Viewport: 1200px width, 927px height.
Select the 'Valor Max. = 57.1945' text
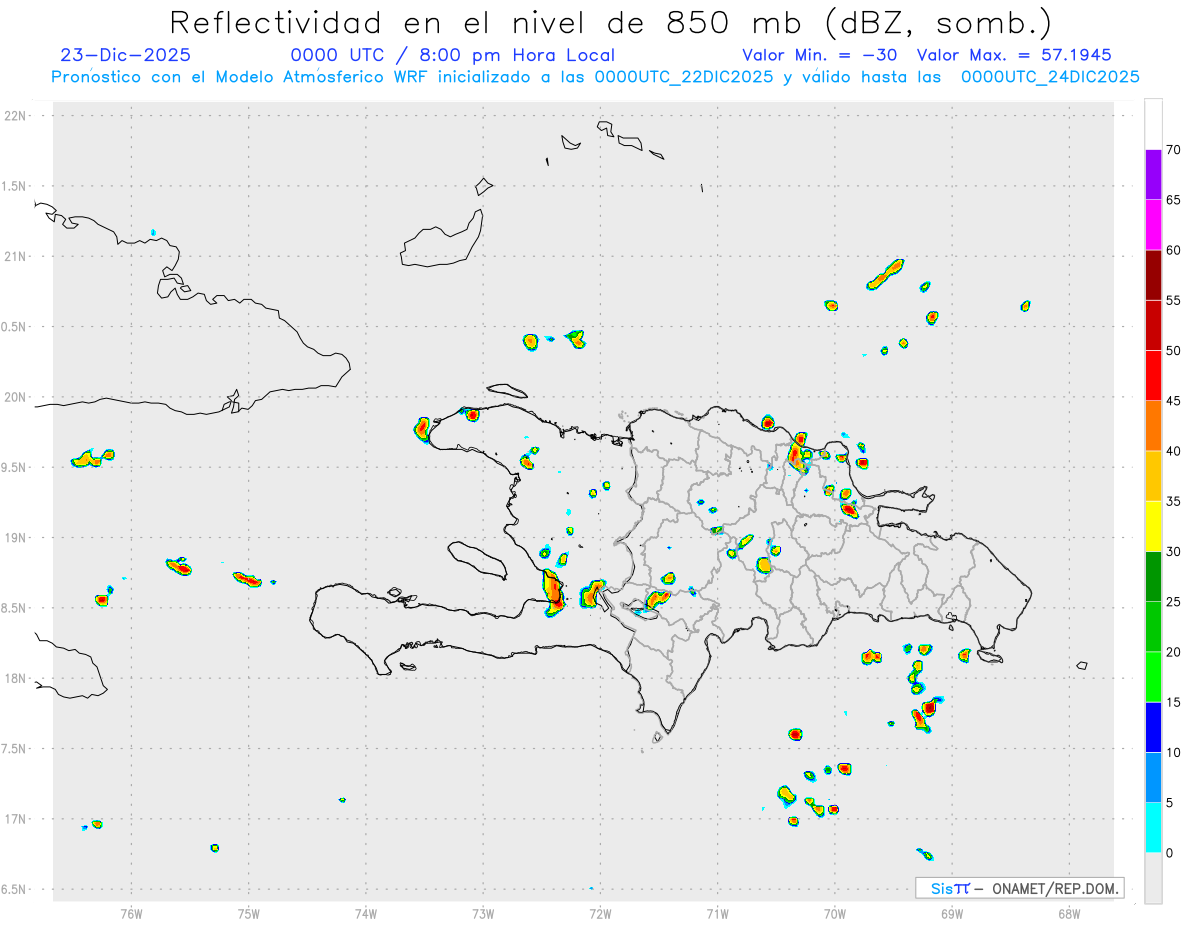click(x=1014, y=55)
